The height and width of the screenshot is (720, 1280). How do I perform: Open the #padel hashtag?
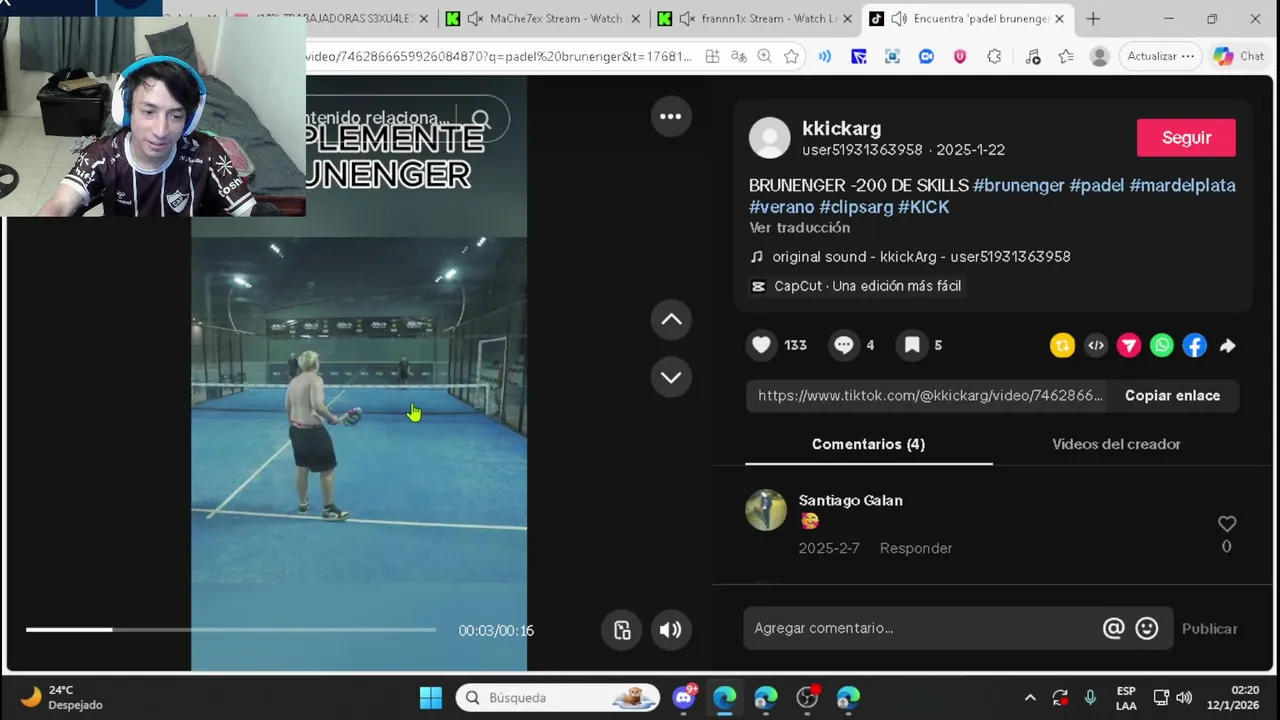[x=1097, y=185]
